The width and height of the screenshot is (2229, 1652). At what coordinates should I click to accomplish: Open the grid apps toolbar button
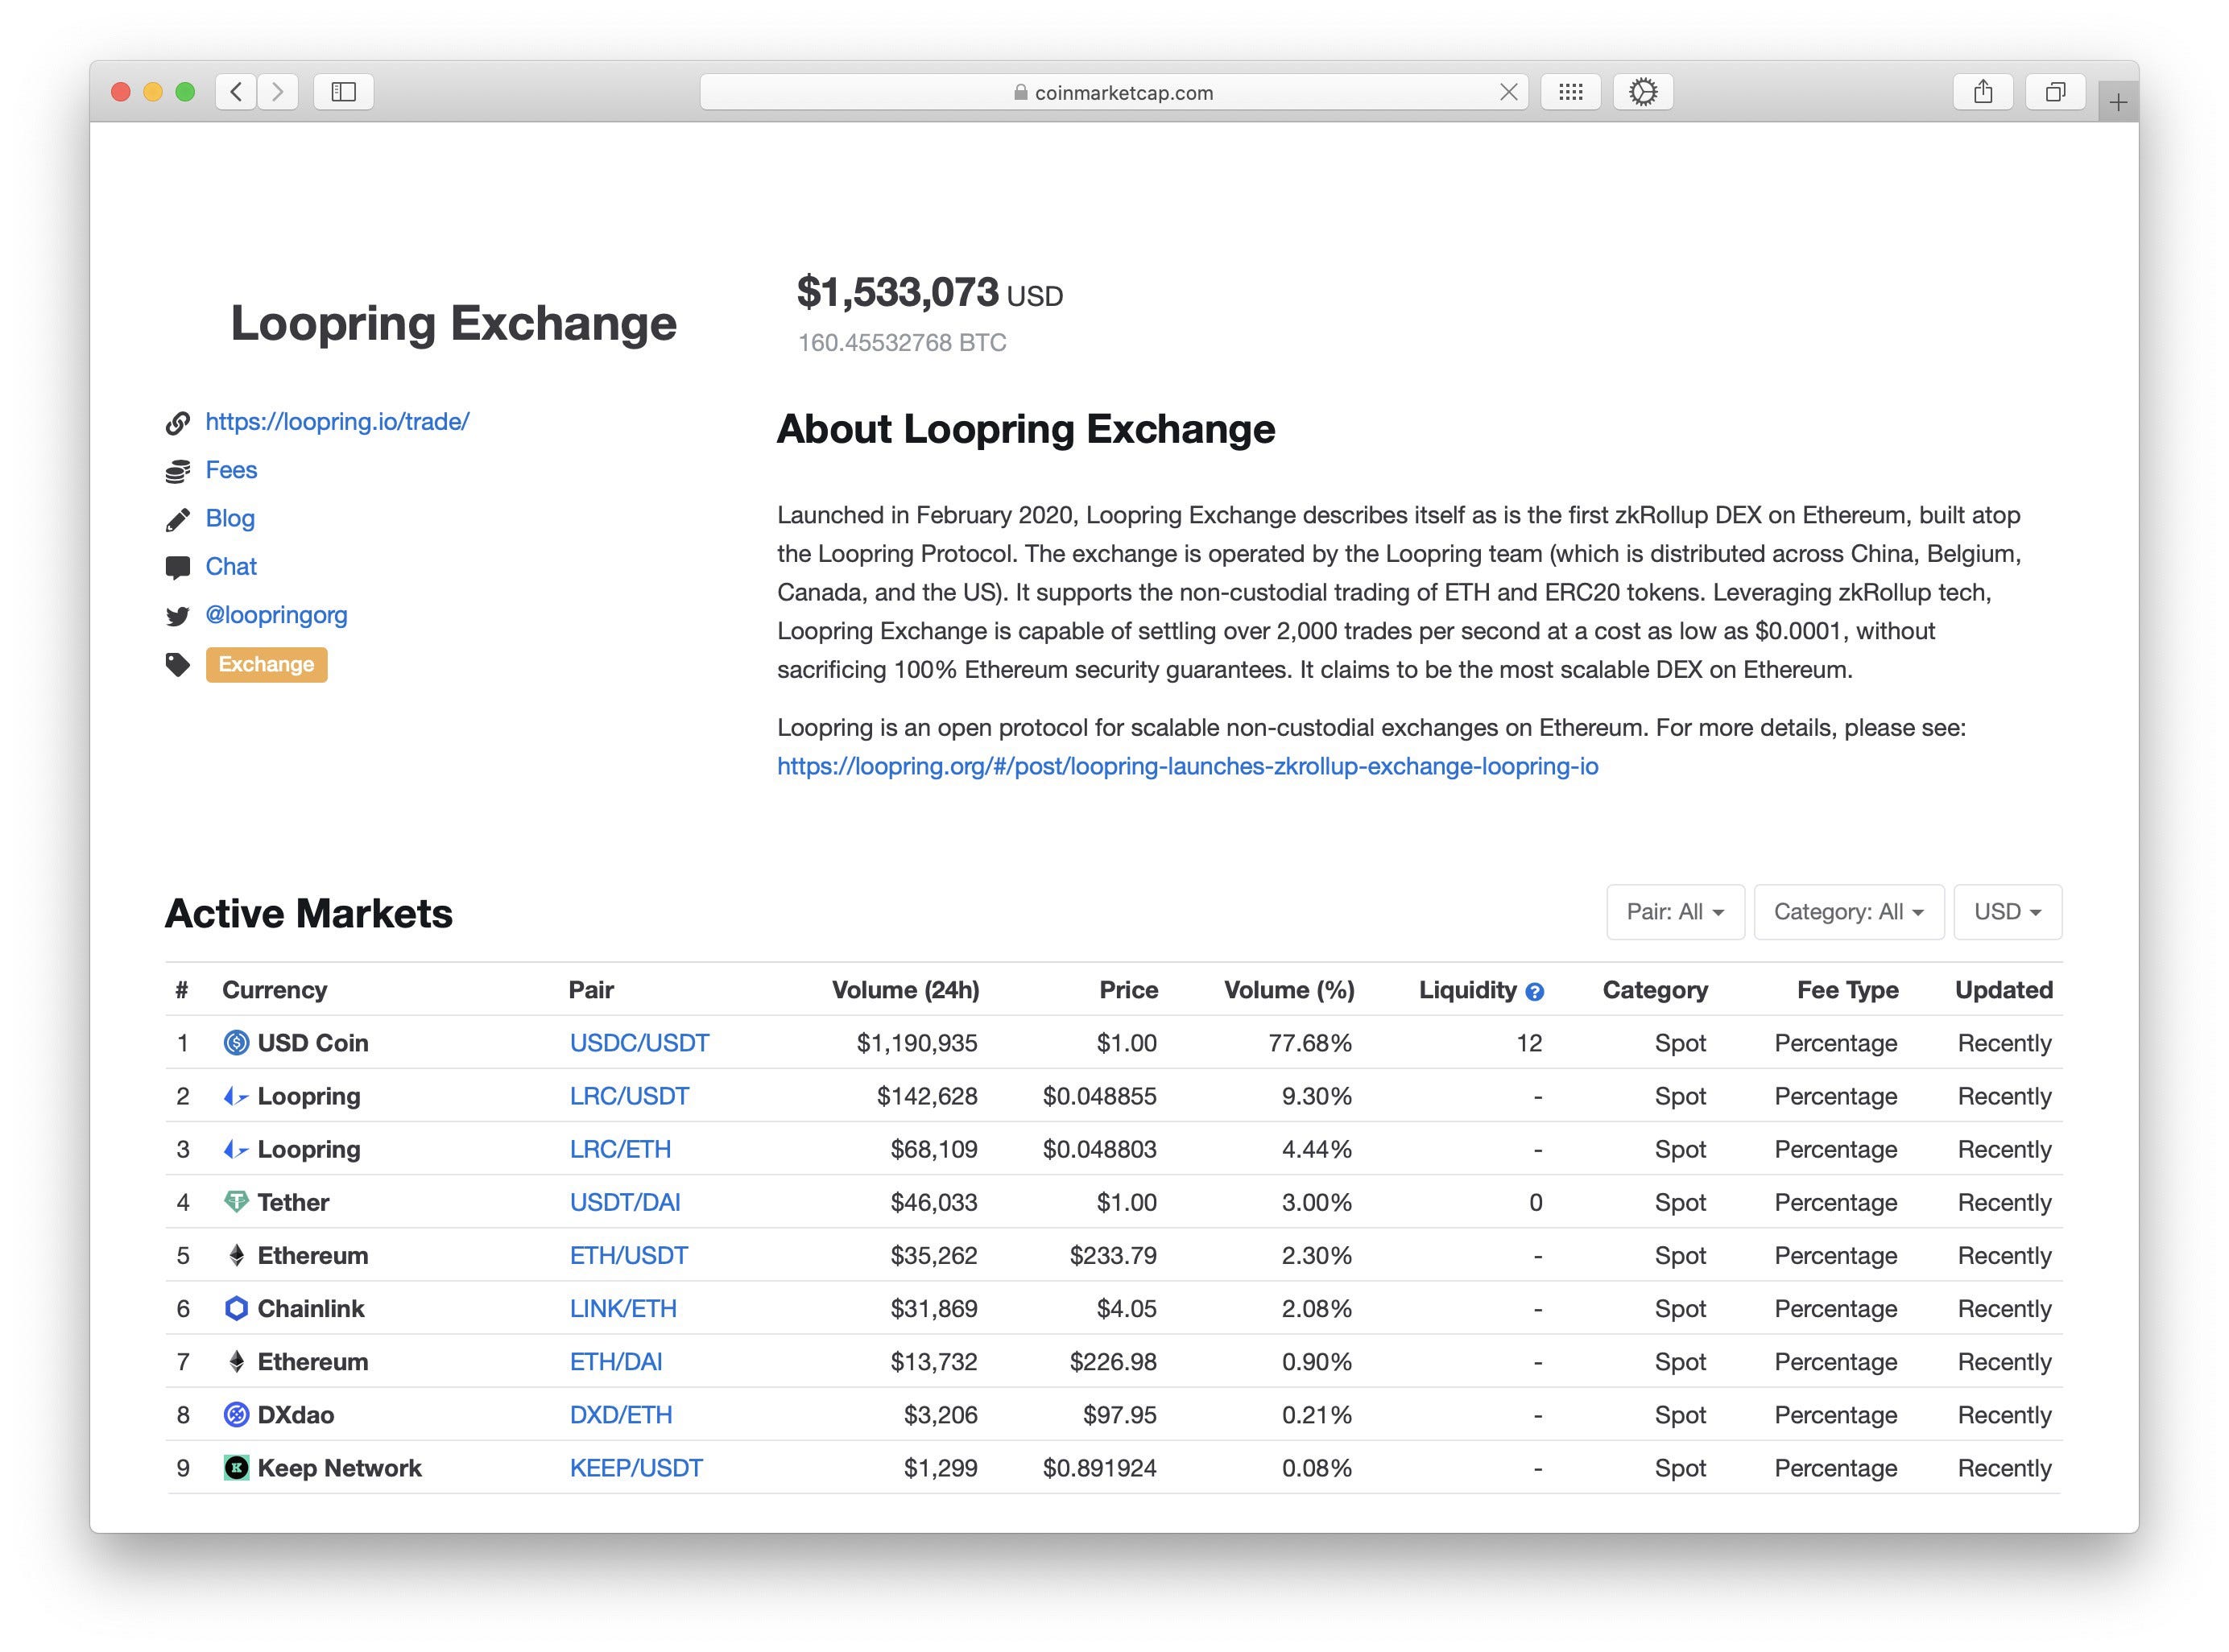pos(1570,92)
